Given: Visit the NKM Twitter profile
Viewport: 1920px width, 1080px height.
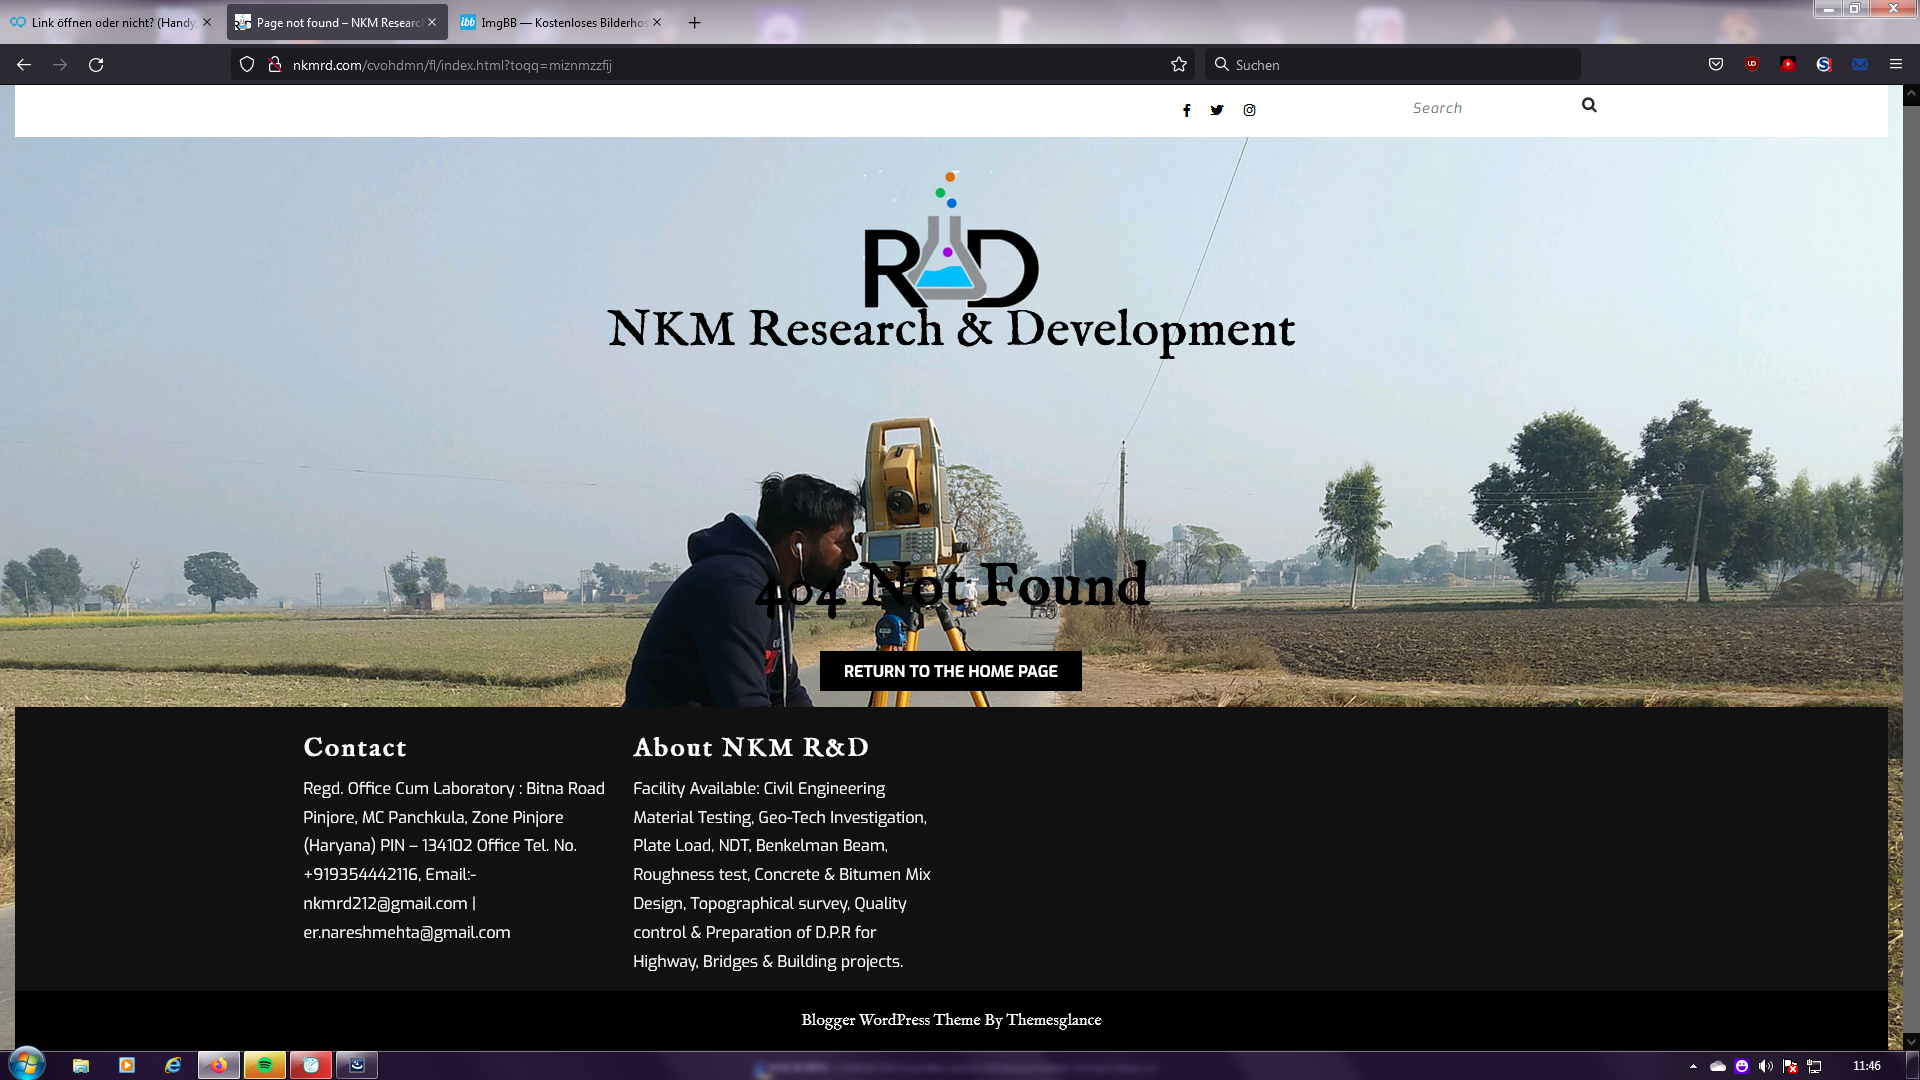Looking at the screenshot, I should 1217,110.
